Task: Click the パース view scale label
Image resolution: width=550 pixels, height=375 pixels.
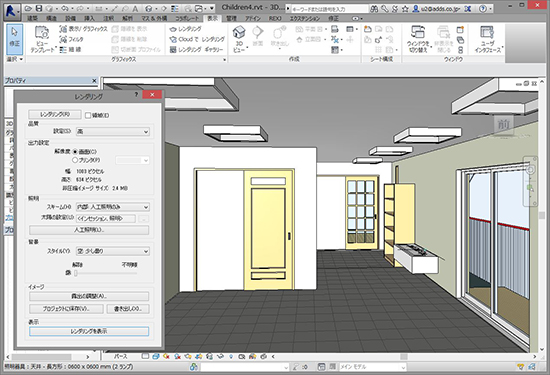Action: pos(120,356)
